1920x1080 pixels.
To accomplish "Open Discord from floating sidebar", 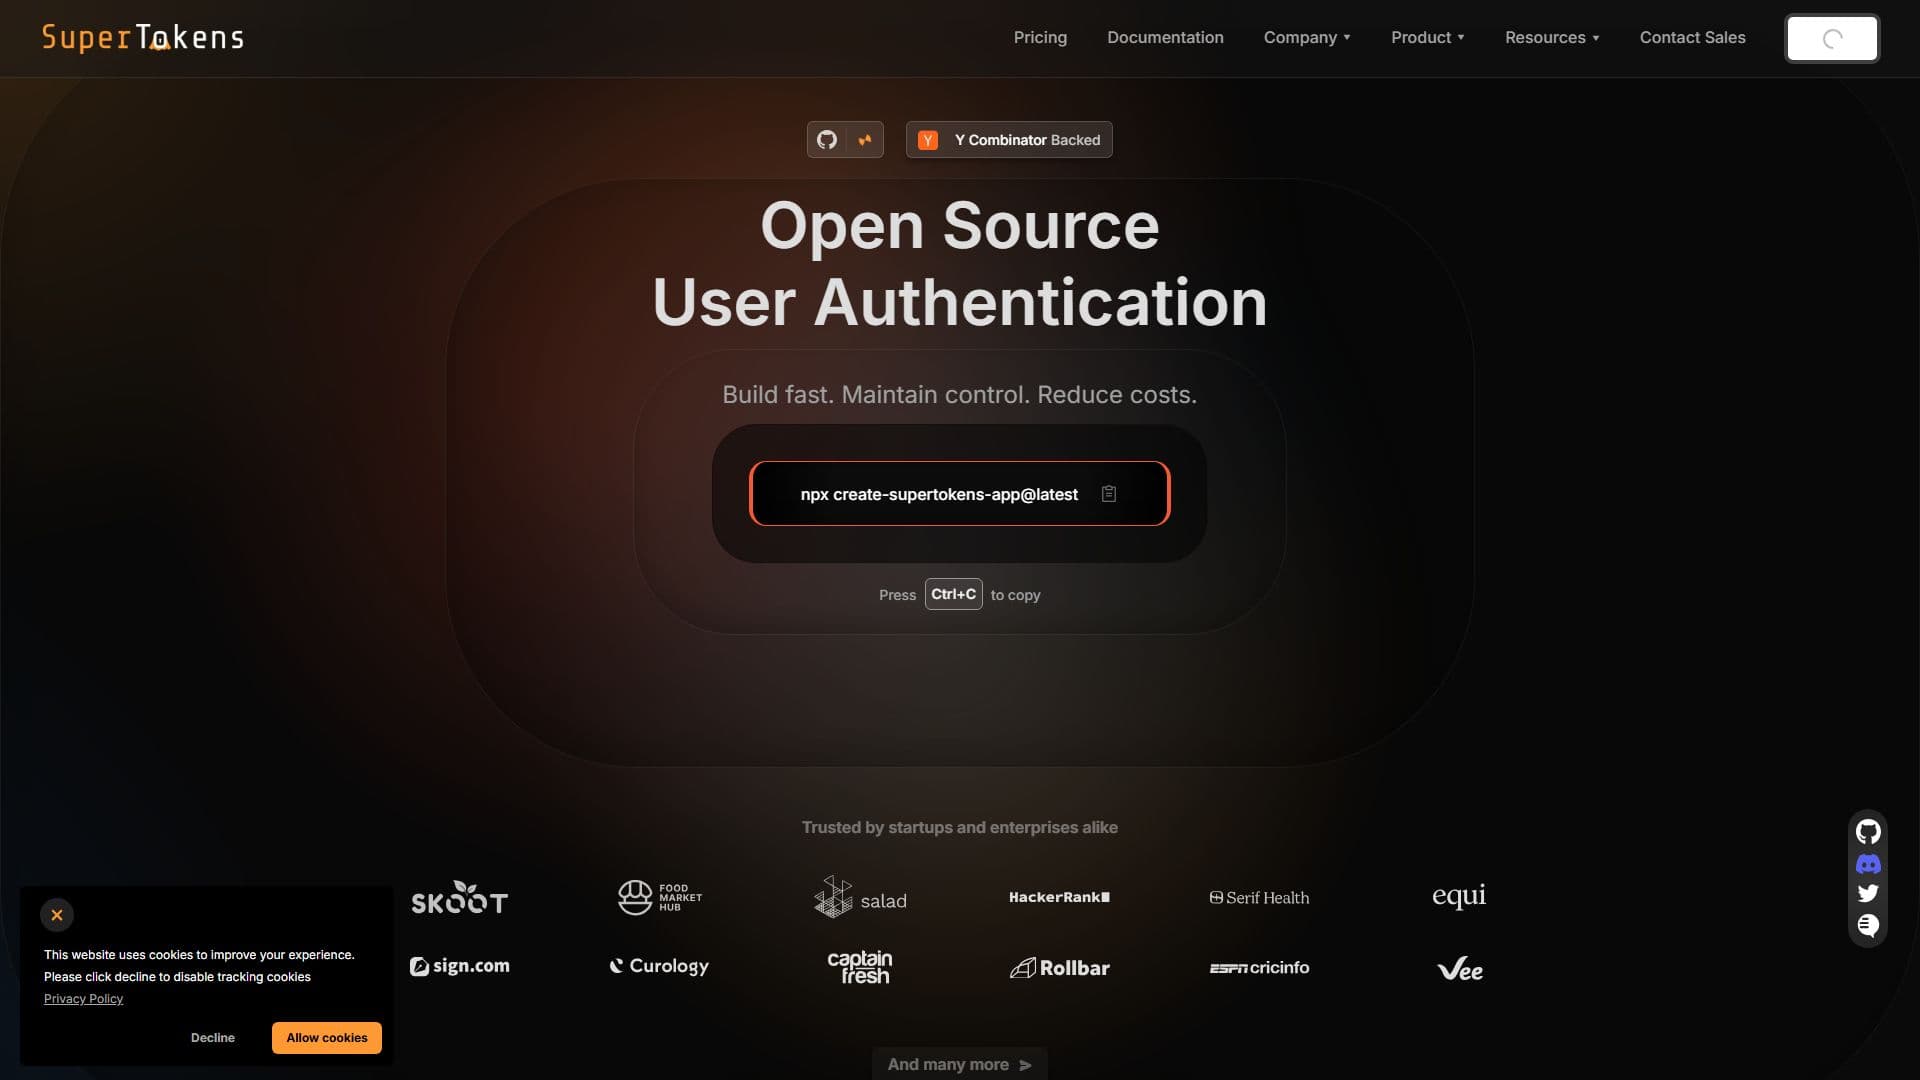I will pos(1868,864).
